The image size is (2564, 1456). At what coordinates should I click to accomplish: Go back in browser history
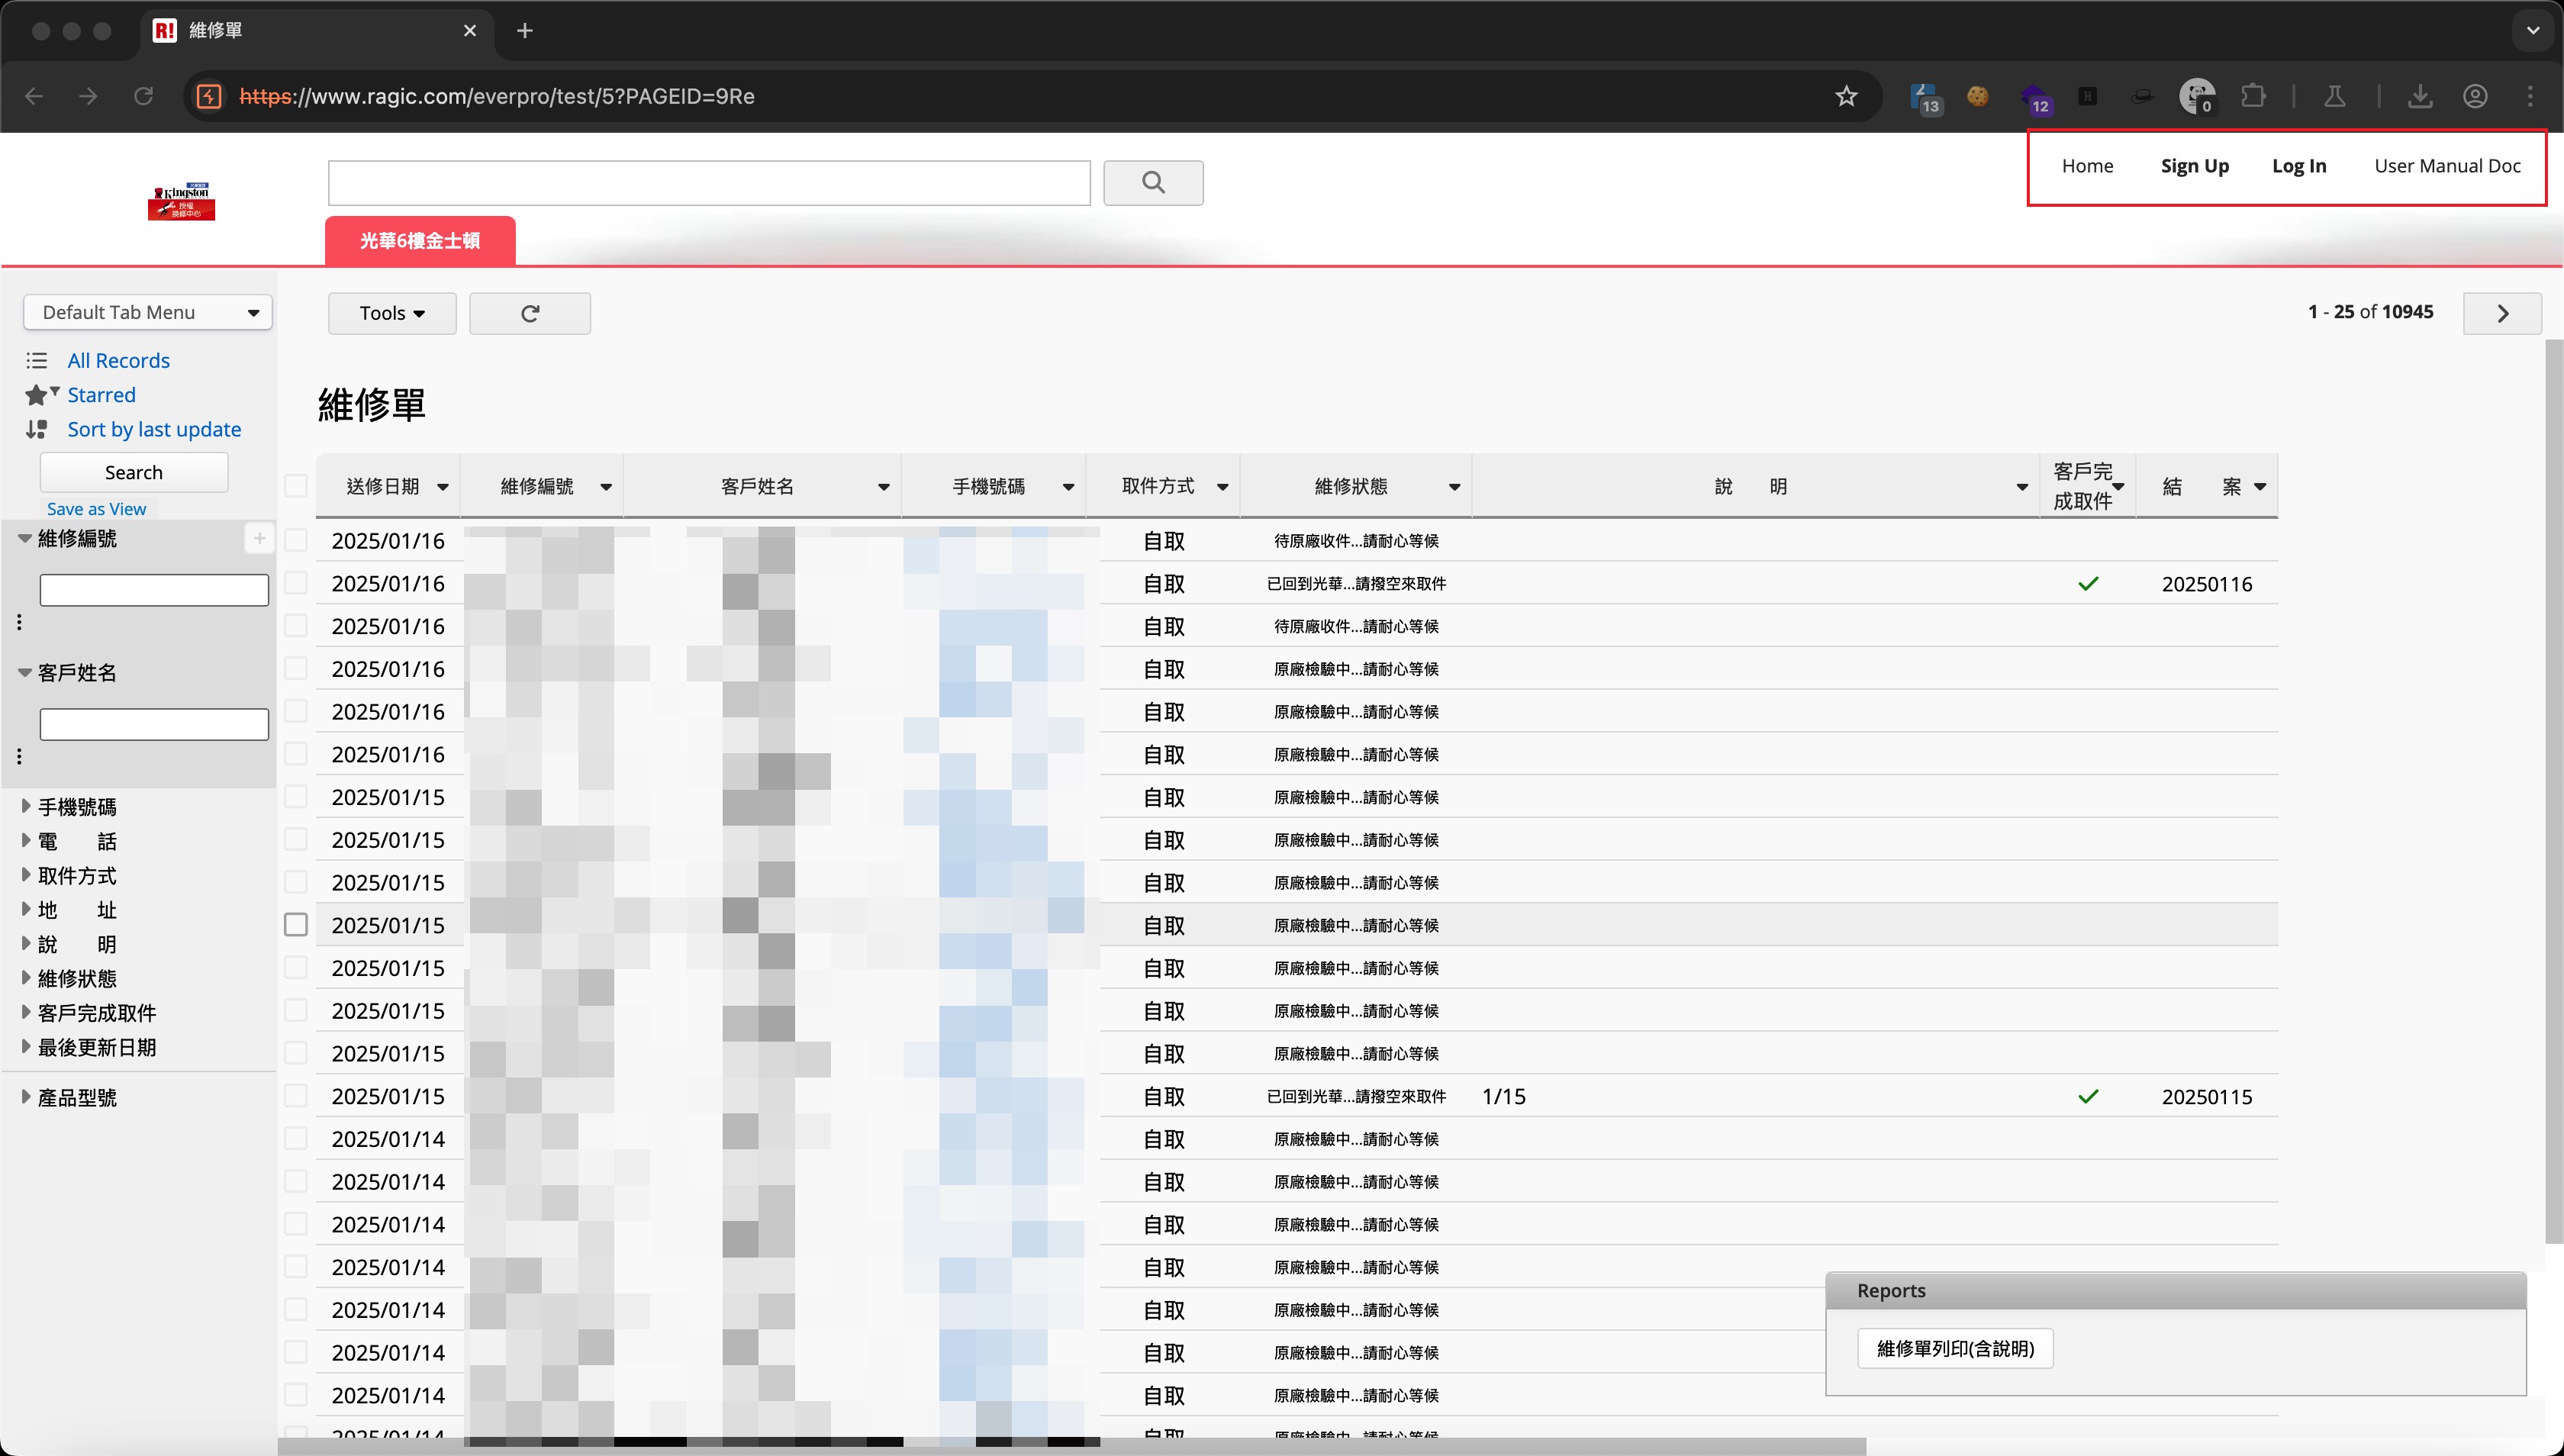[34, 96]
